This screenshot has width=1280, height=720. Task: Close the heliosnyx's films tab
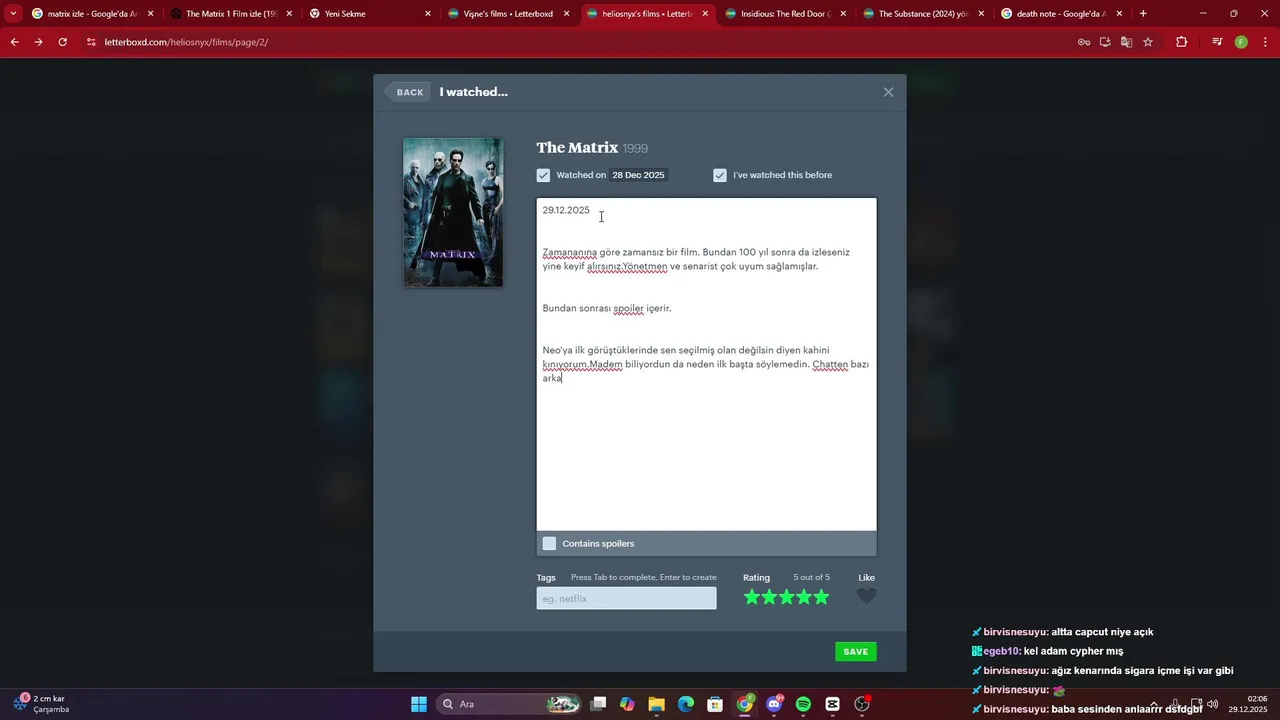pyautogui.click(x=705, y=14)
